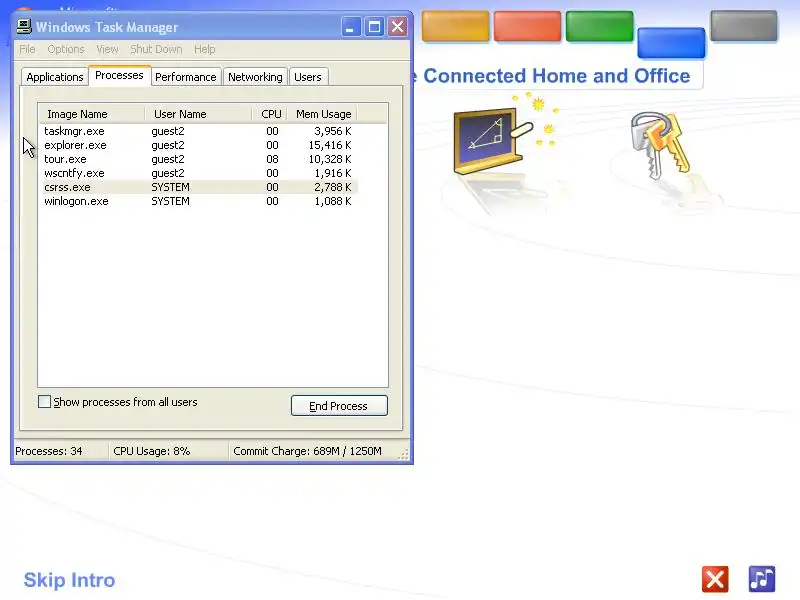Select the tour.exe process

point(199,159)
